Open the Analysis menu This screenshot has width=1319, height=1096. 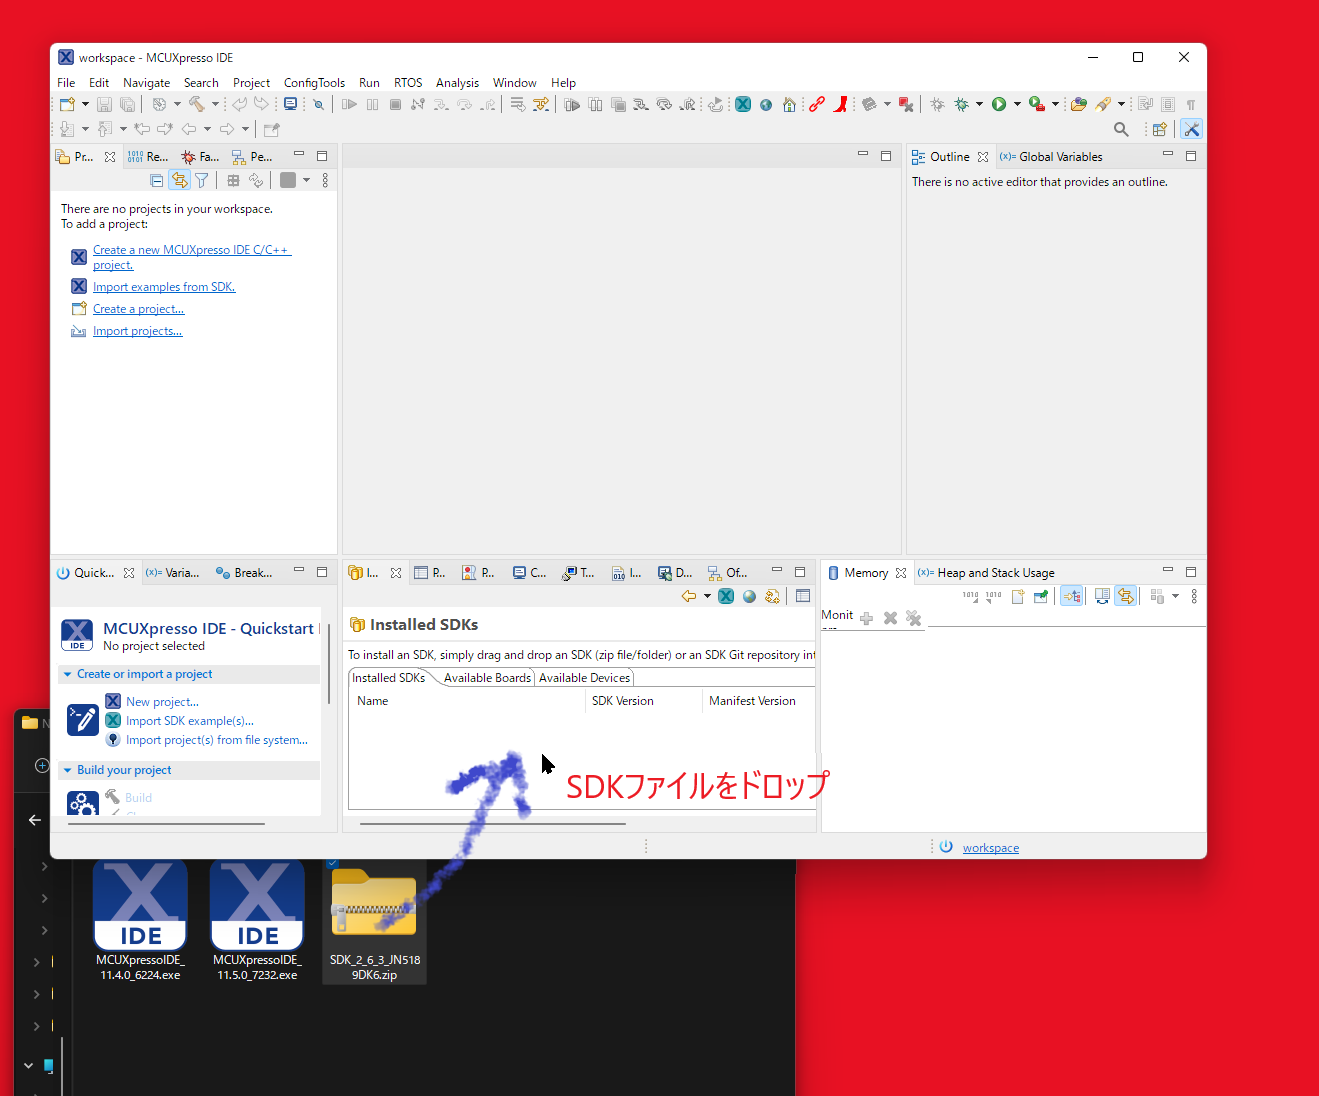457,83
